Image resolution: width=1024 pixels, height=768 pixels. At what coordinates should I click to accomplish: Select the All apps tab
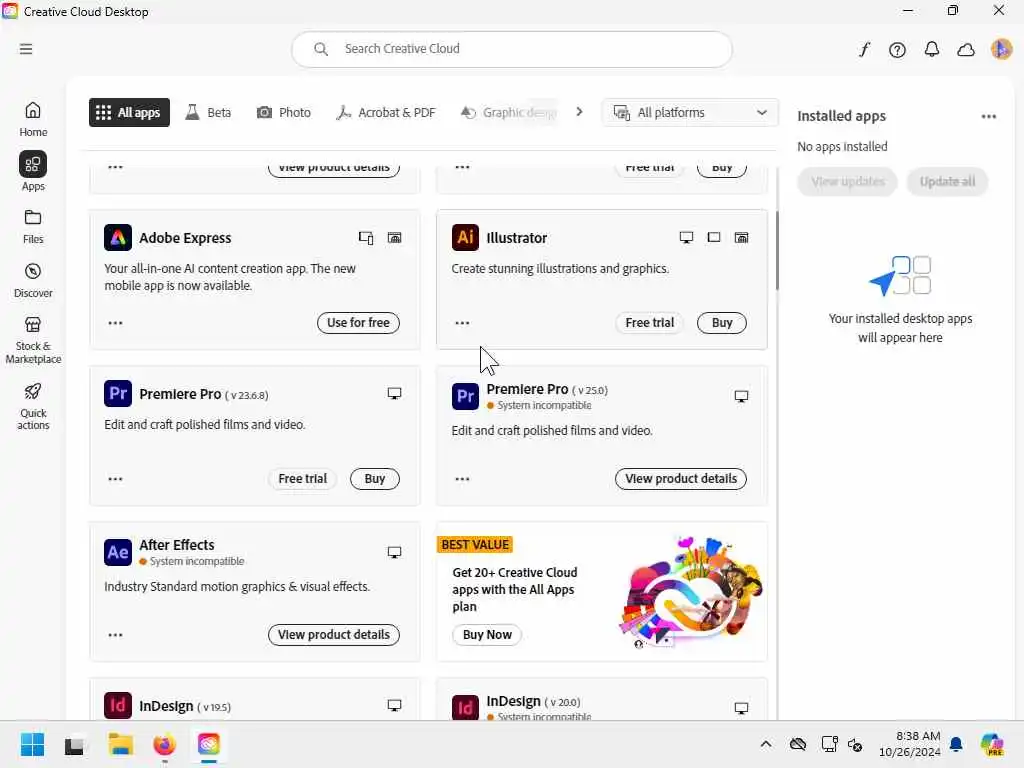point(129,112)
